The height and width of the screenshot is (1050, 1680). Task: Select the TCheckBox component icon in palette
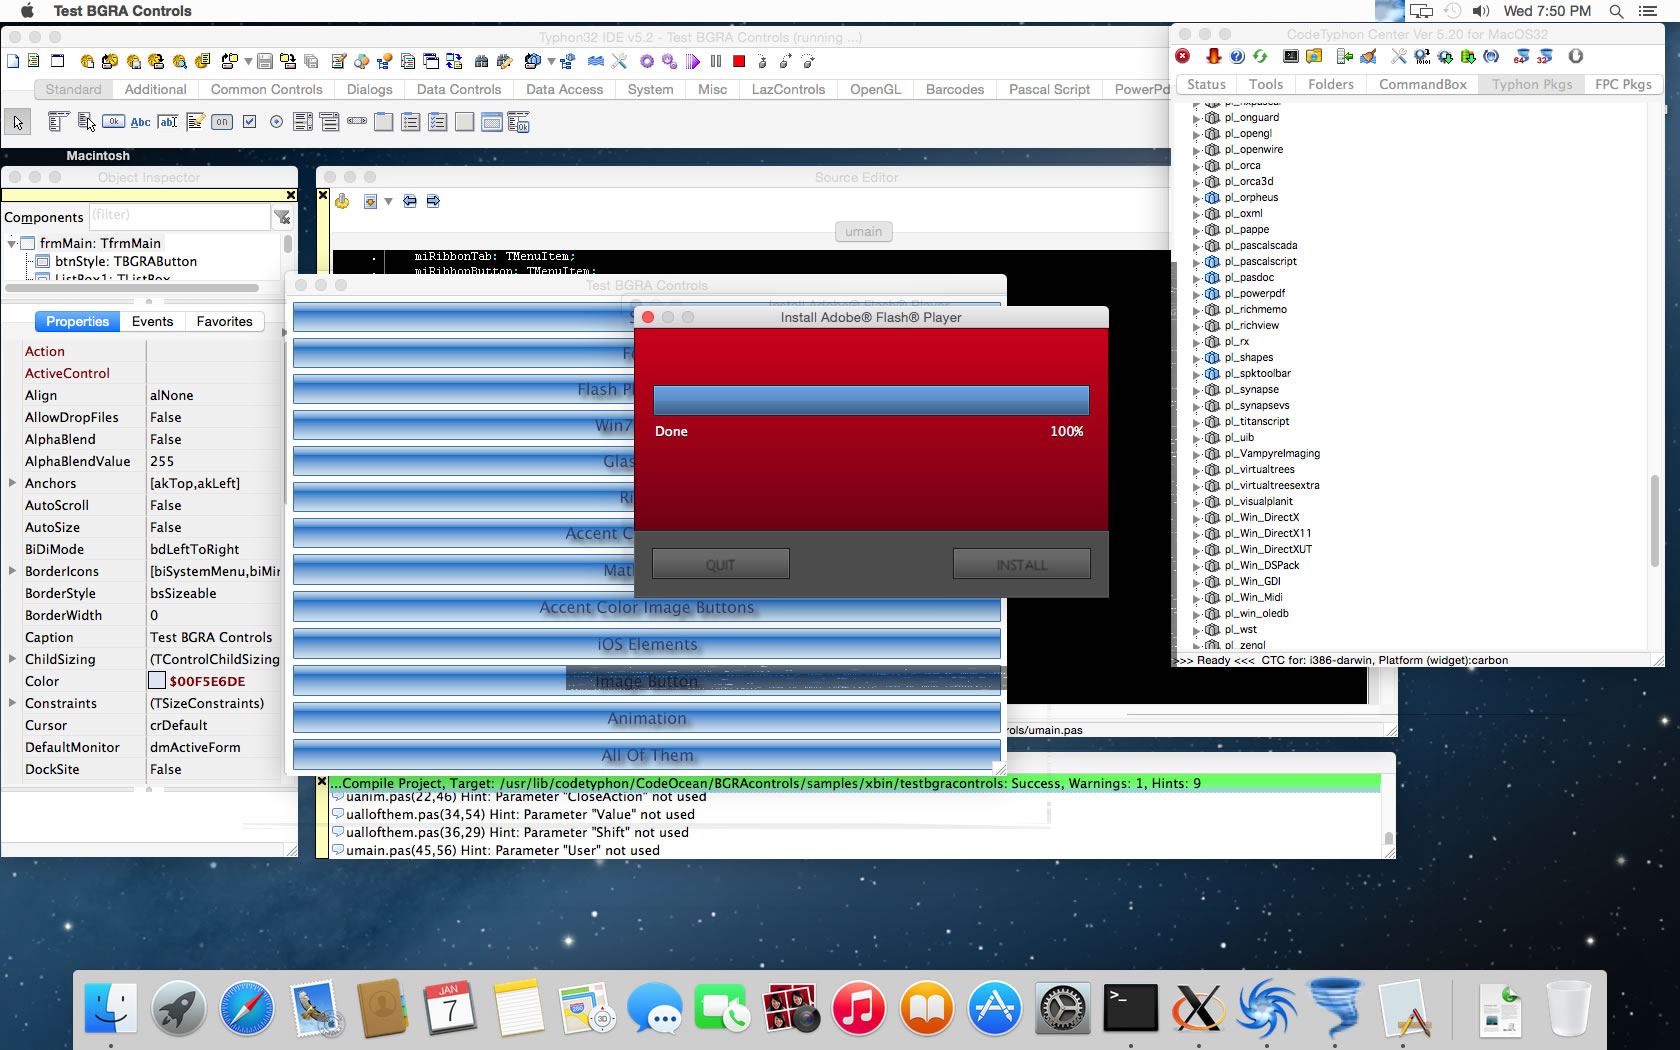pyautogui.click(x=249, y=122)
